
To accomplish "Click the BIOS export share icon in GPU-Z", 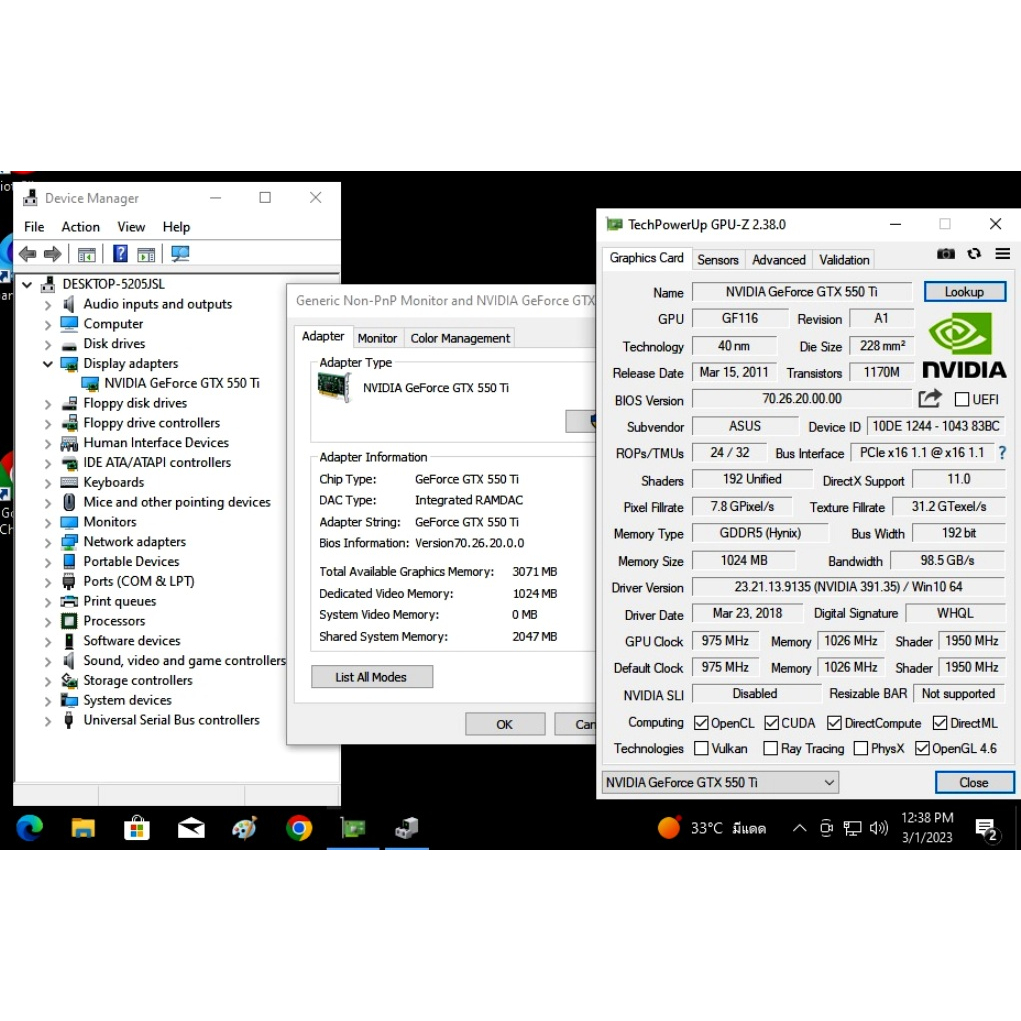I will (x=930, y=399).
